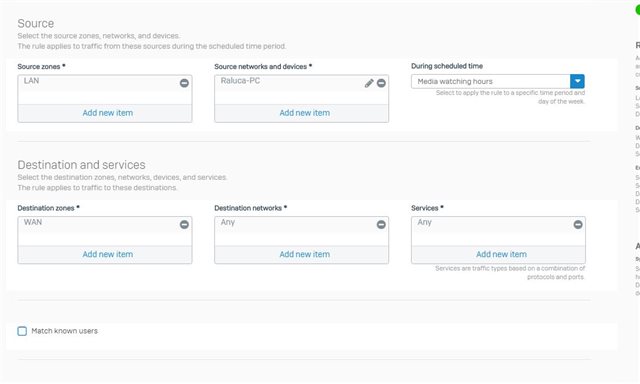Screen dimensions: 640x384
Task: Add new item to Destination networks
Action: 302,254
